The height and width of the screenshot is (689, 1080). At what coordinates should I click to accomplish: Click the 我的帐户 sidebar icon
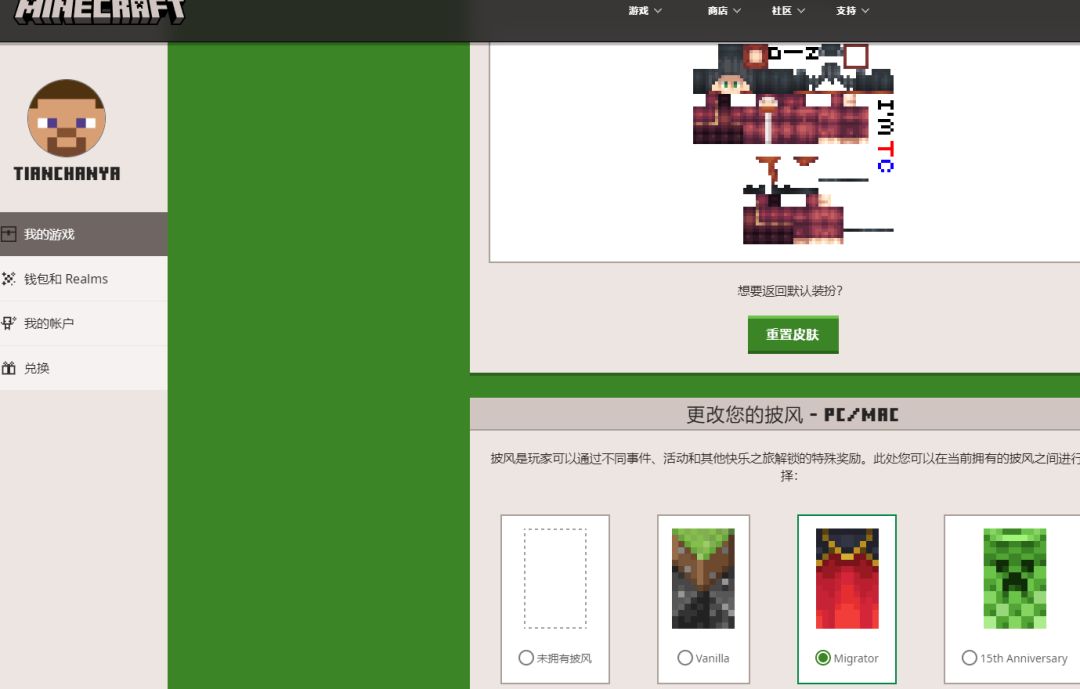click(x=8, y=323)
